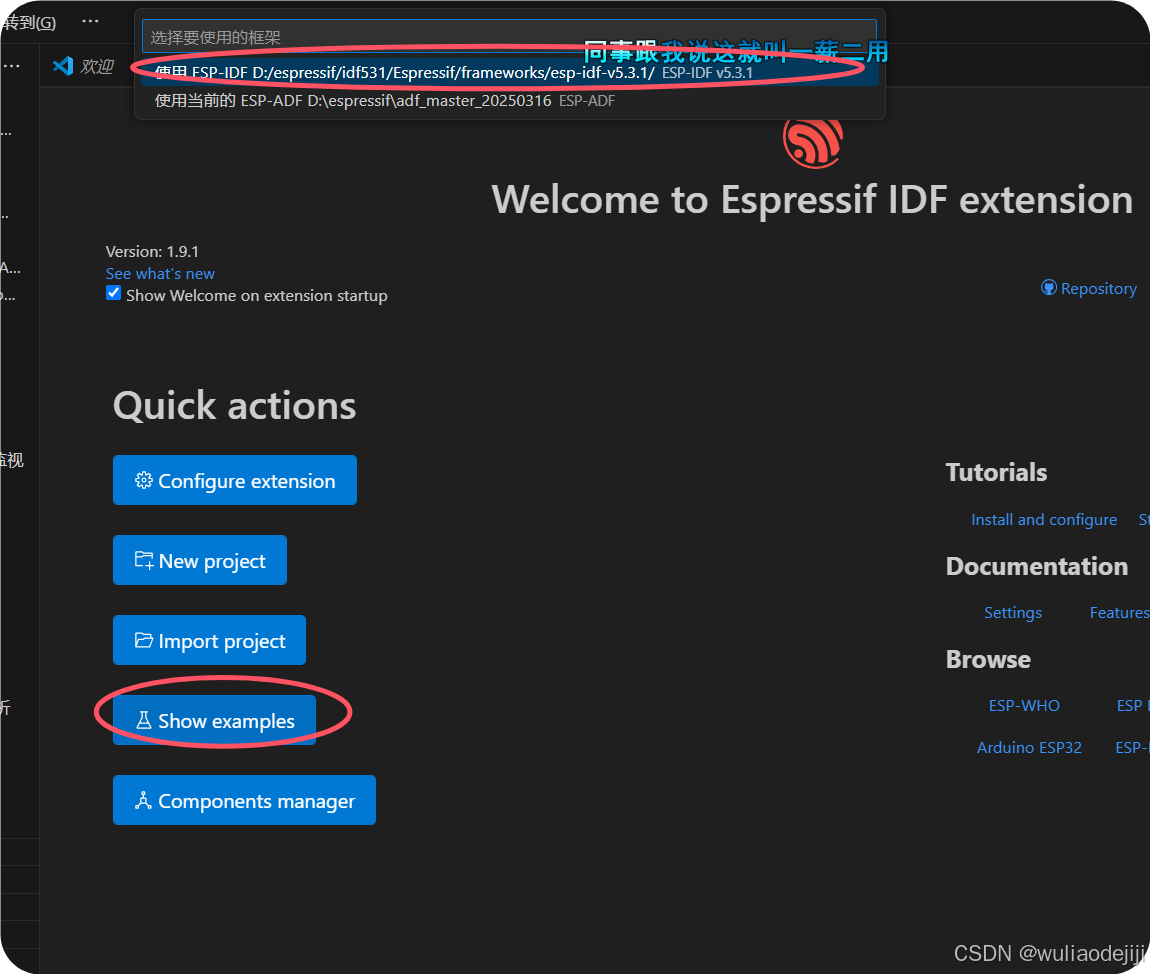
Task: Click the Documentation heading
Action: click(1036, 566)
